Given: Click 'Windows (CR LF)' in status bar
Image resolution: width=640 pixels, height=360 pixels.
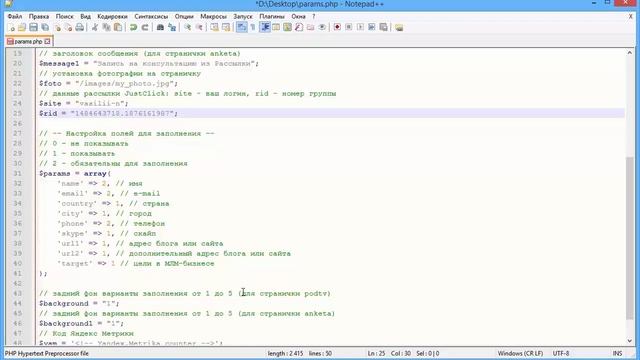Looking at the screenshot, I should (x=520, y=353).
